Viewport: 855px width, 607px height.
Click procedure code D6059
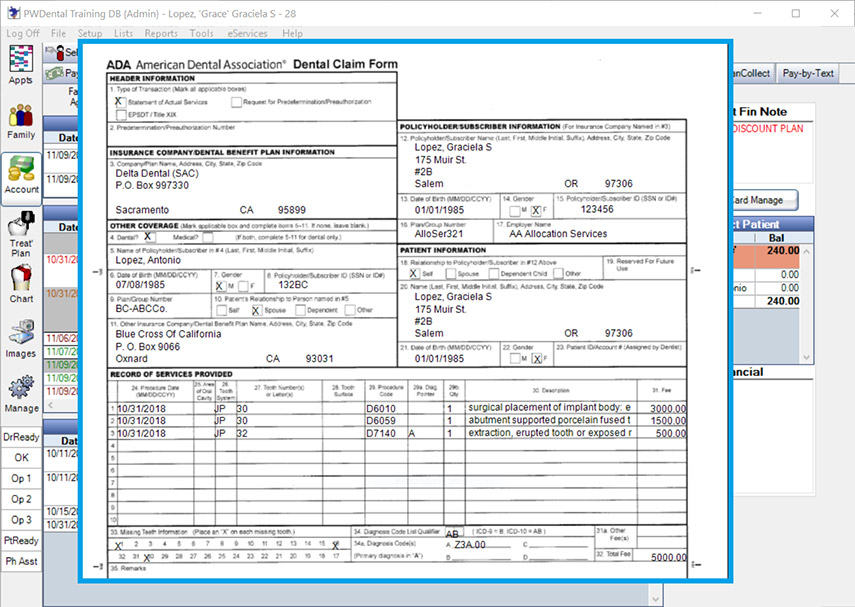coord(381,420)
